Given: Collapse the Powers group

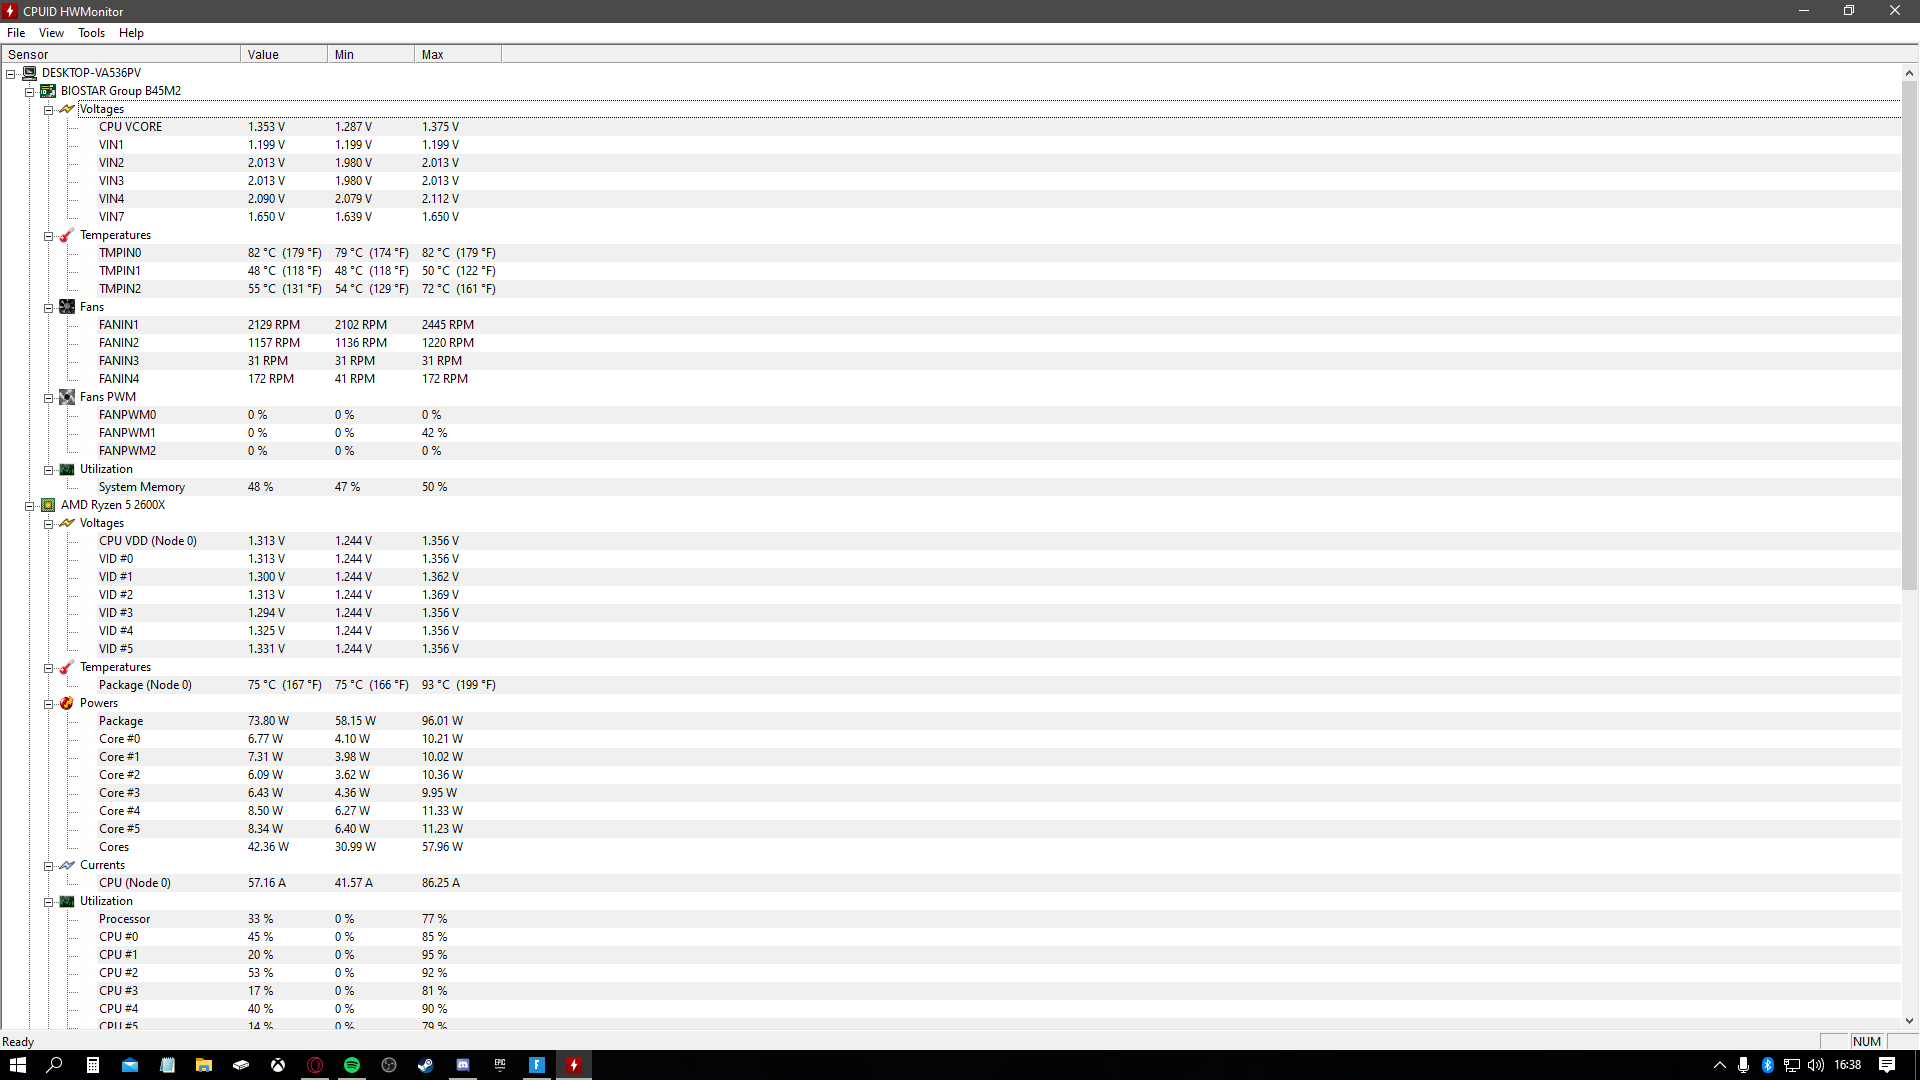Looking at the screenshot, I should (x=48, y=704).
